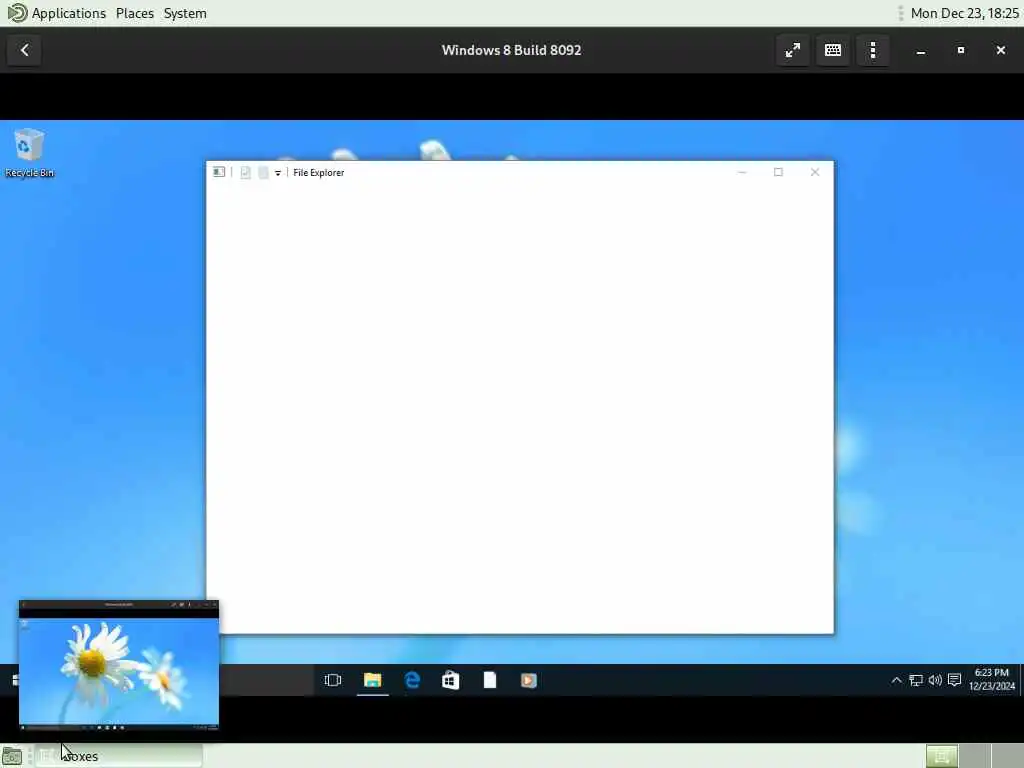Open Action Center notifications icon
This screenshot has height=768, width=1024.
point(954,680)
